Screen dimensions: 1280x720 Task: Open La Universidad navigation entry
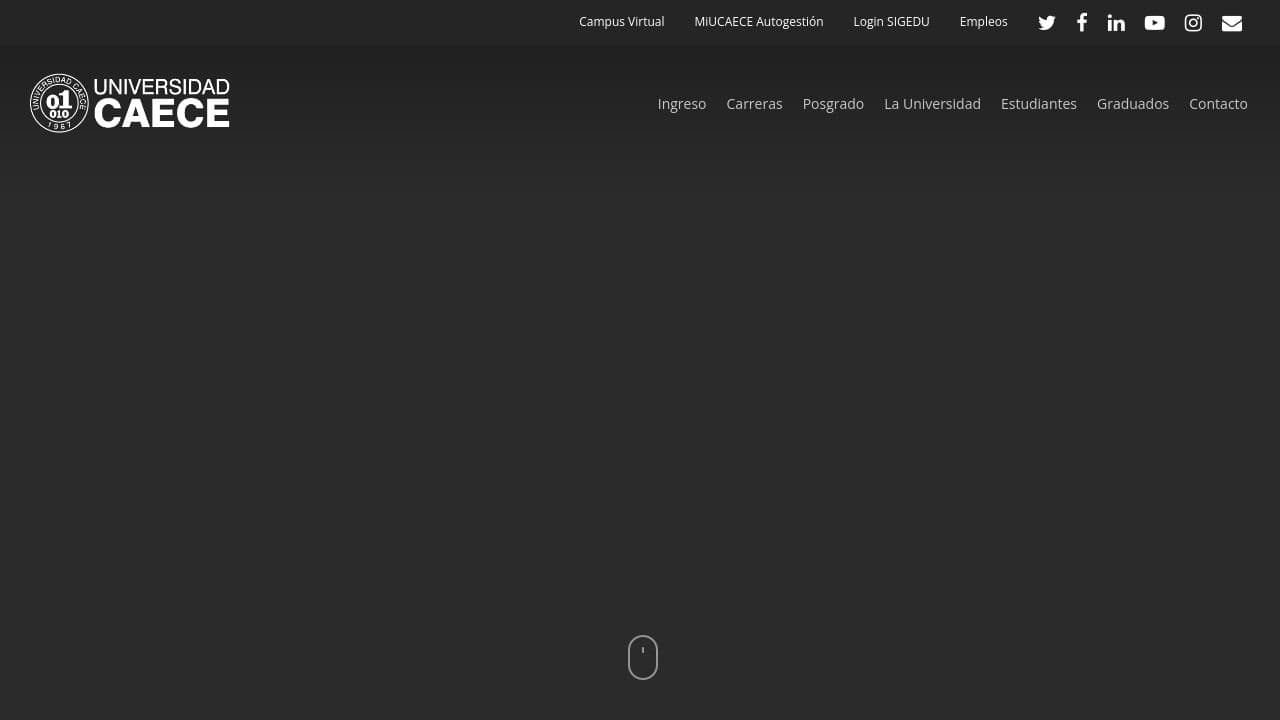(932, 103)
